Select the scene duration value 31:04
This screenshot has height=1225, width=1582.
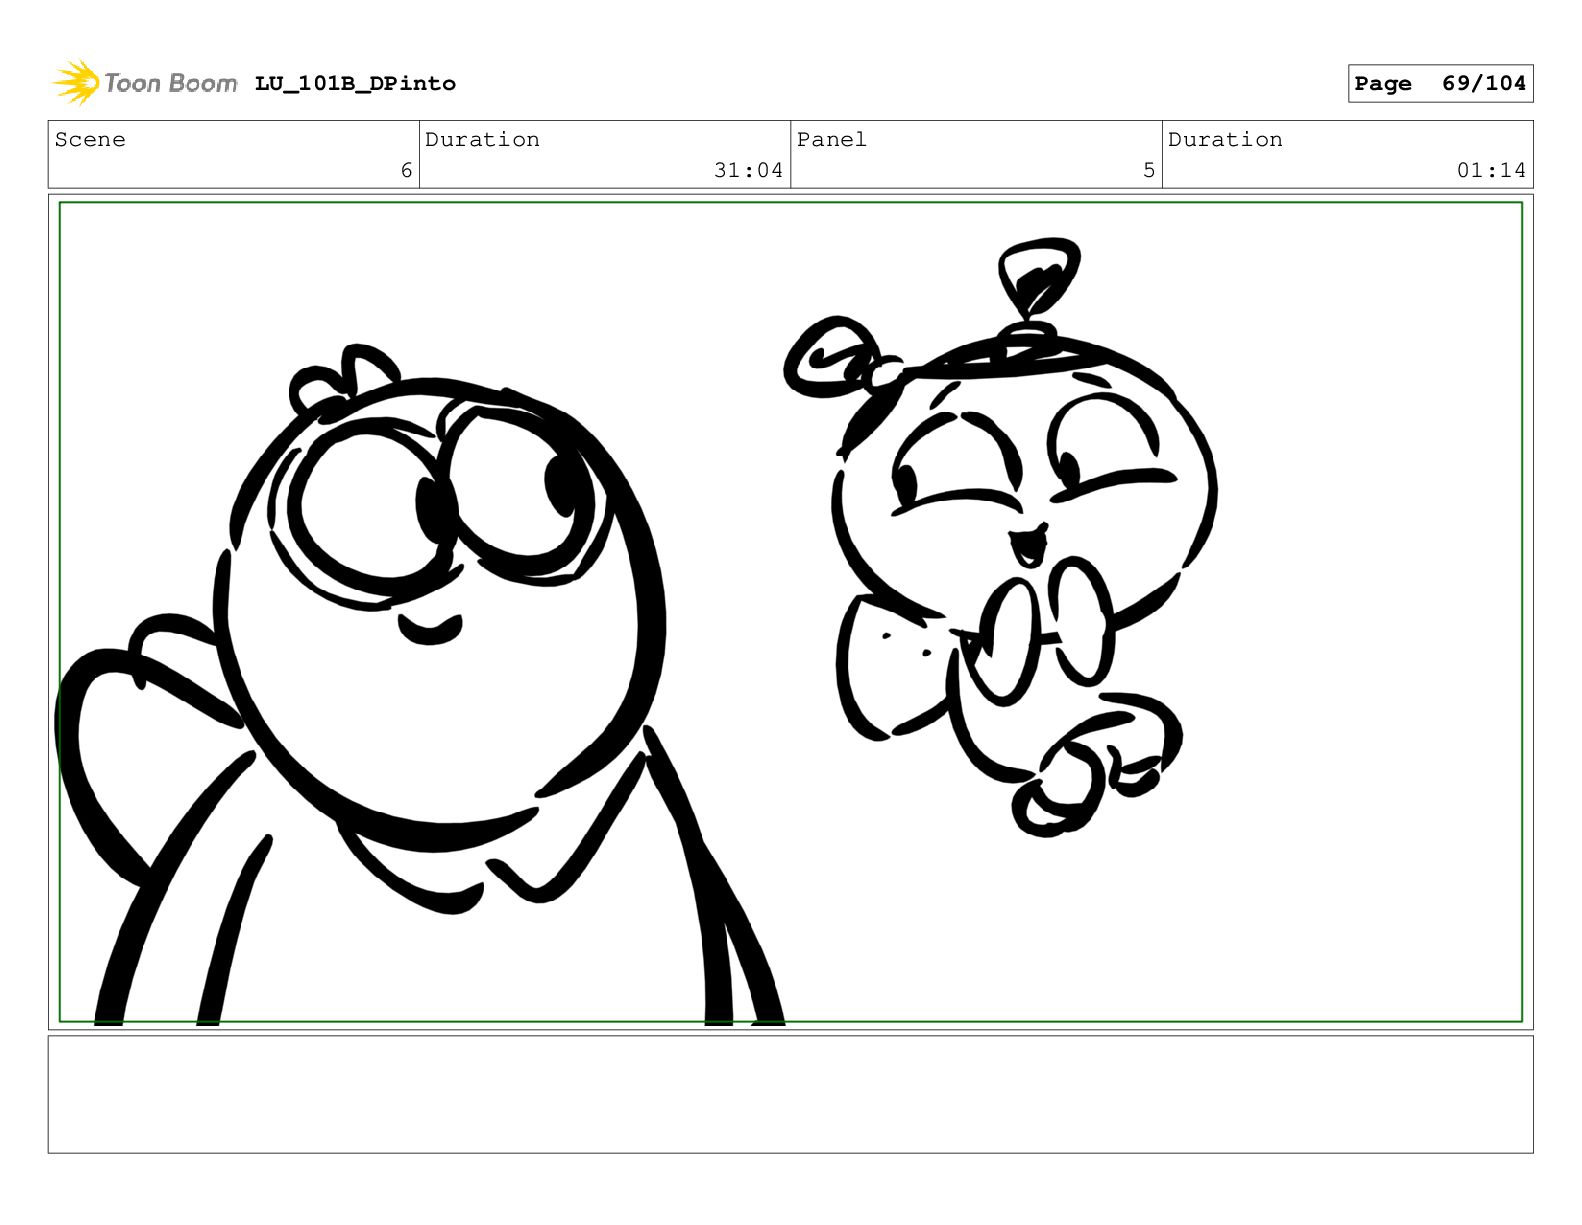tap(748, 171)
